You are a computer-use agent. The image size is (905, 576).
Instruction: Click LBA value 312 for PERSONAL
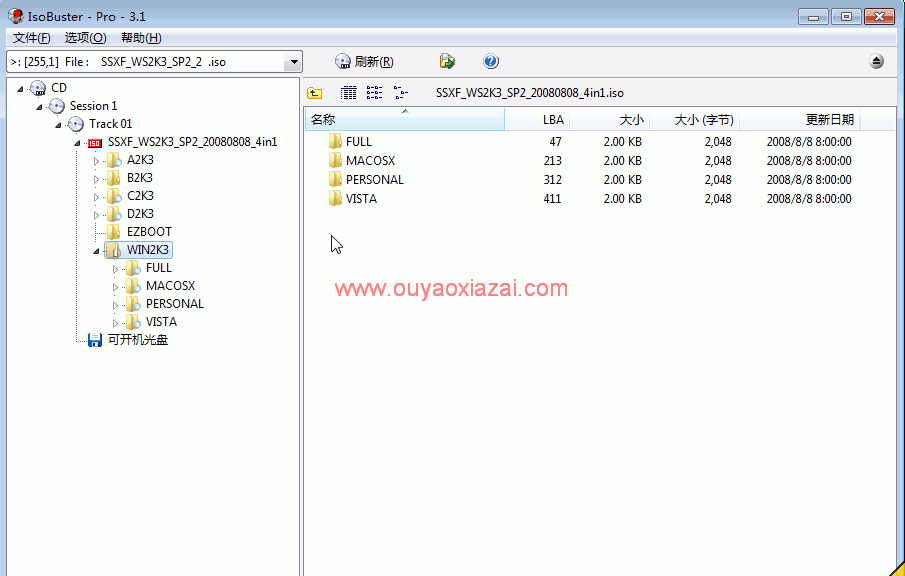[x=552, y=179]
